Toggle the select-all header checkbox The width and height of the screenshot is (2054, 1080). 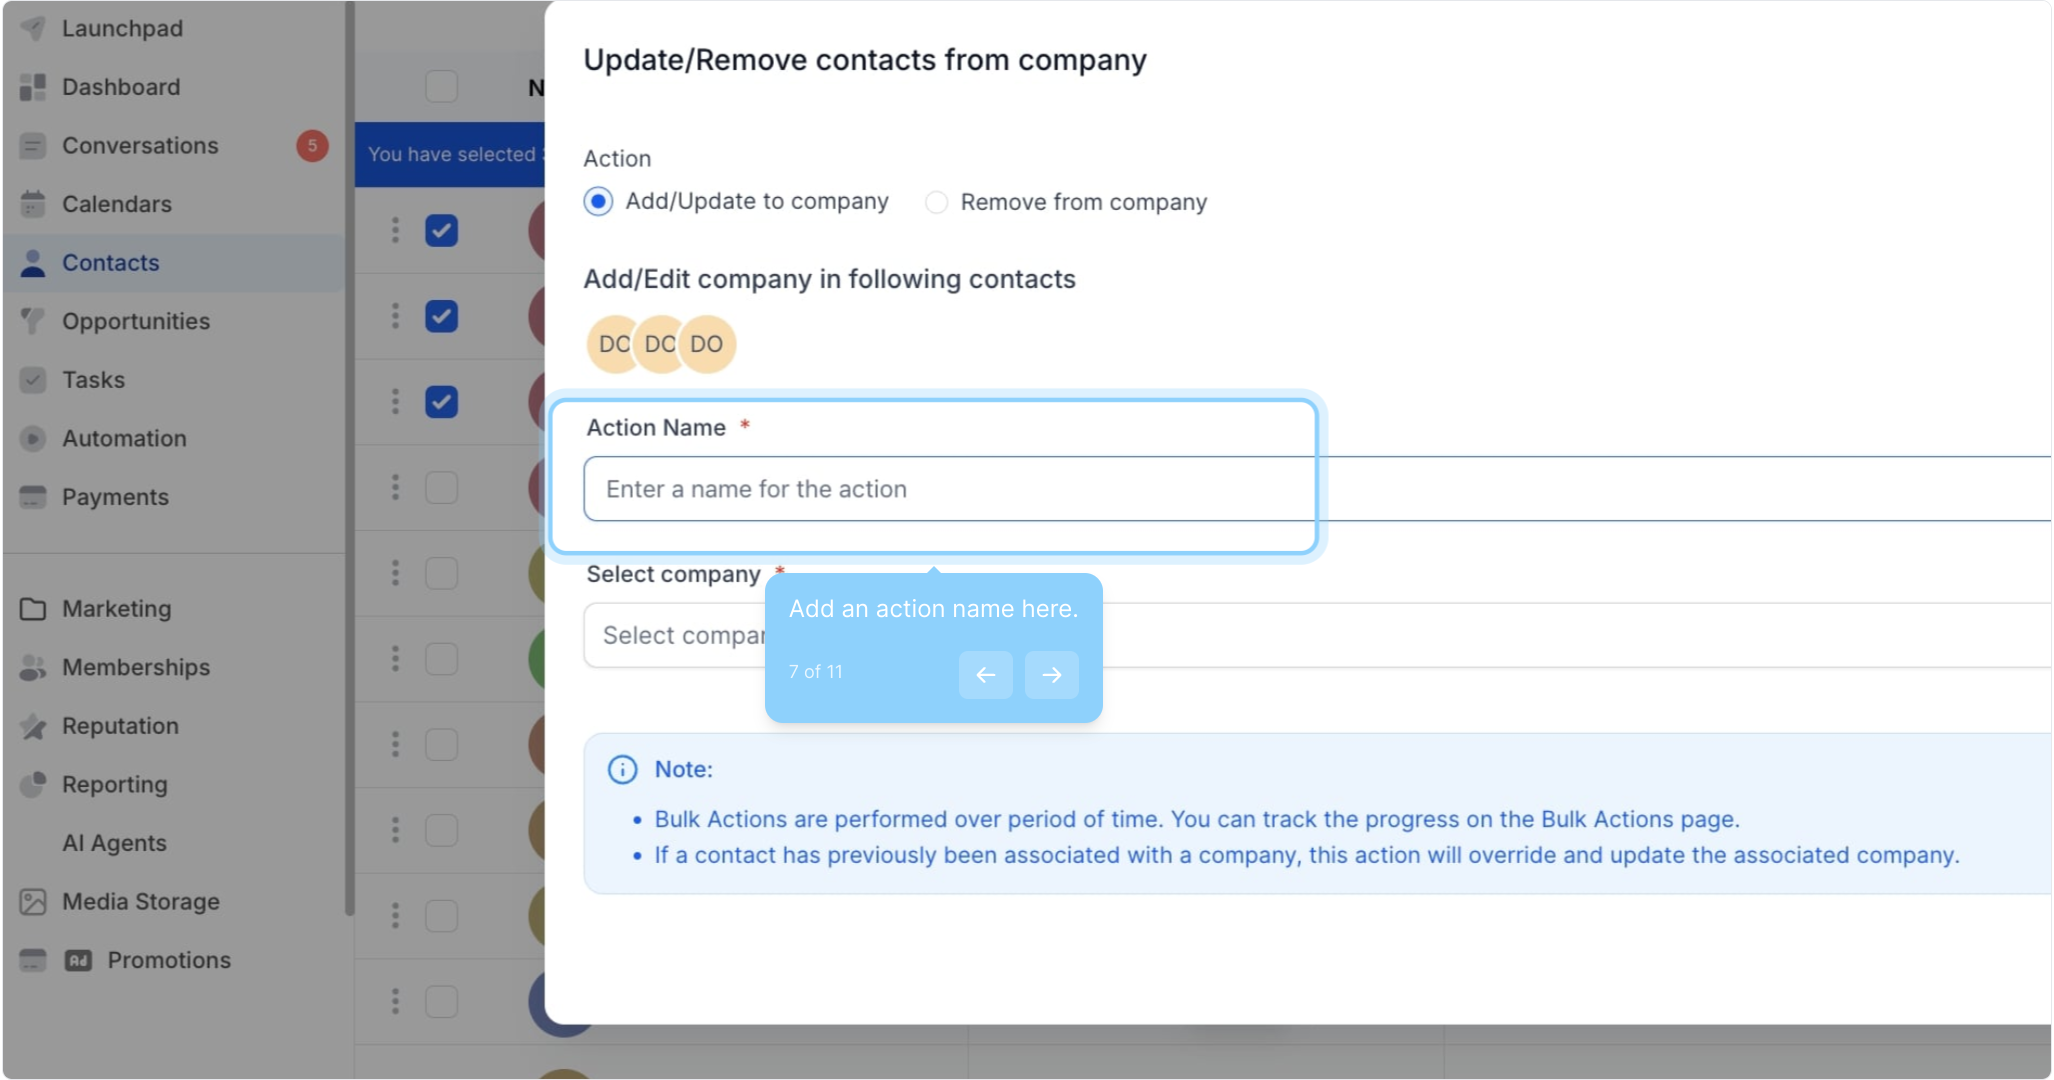(441, 87)
